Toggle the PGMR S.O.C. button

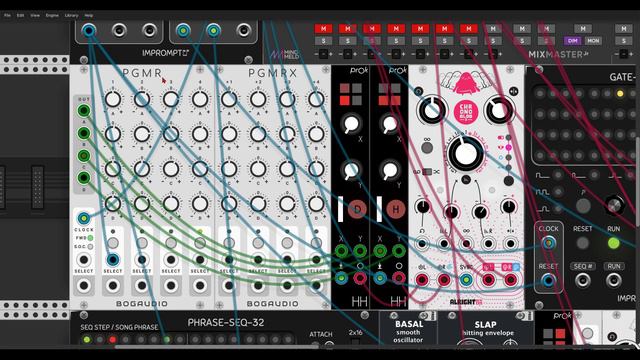coord(90,247)
